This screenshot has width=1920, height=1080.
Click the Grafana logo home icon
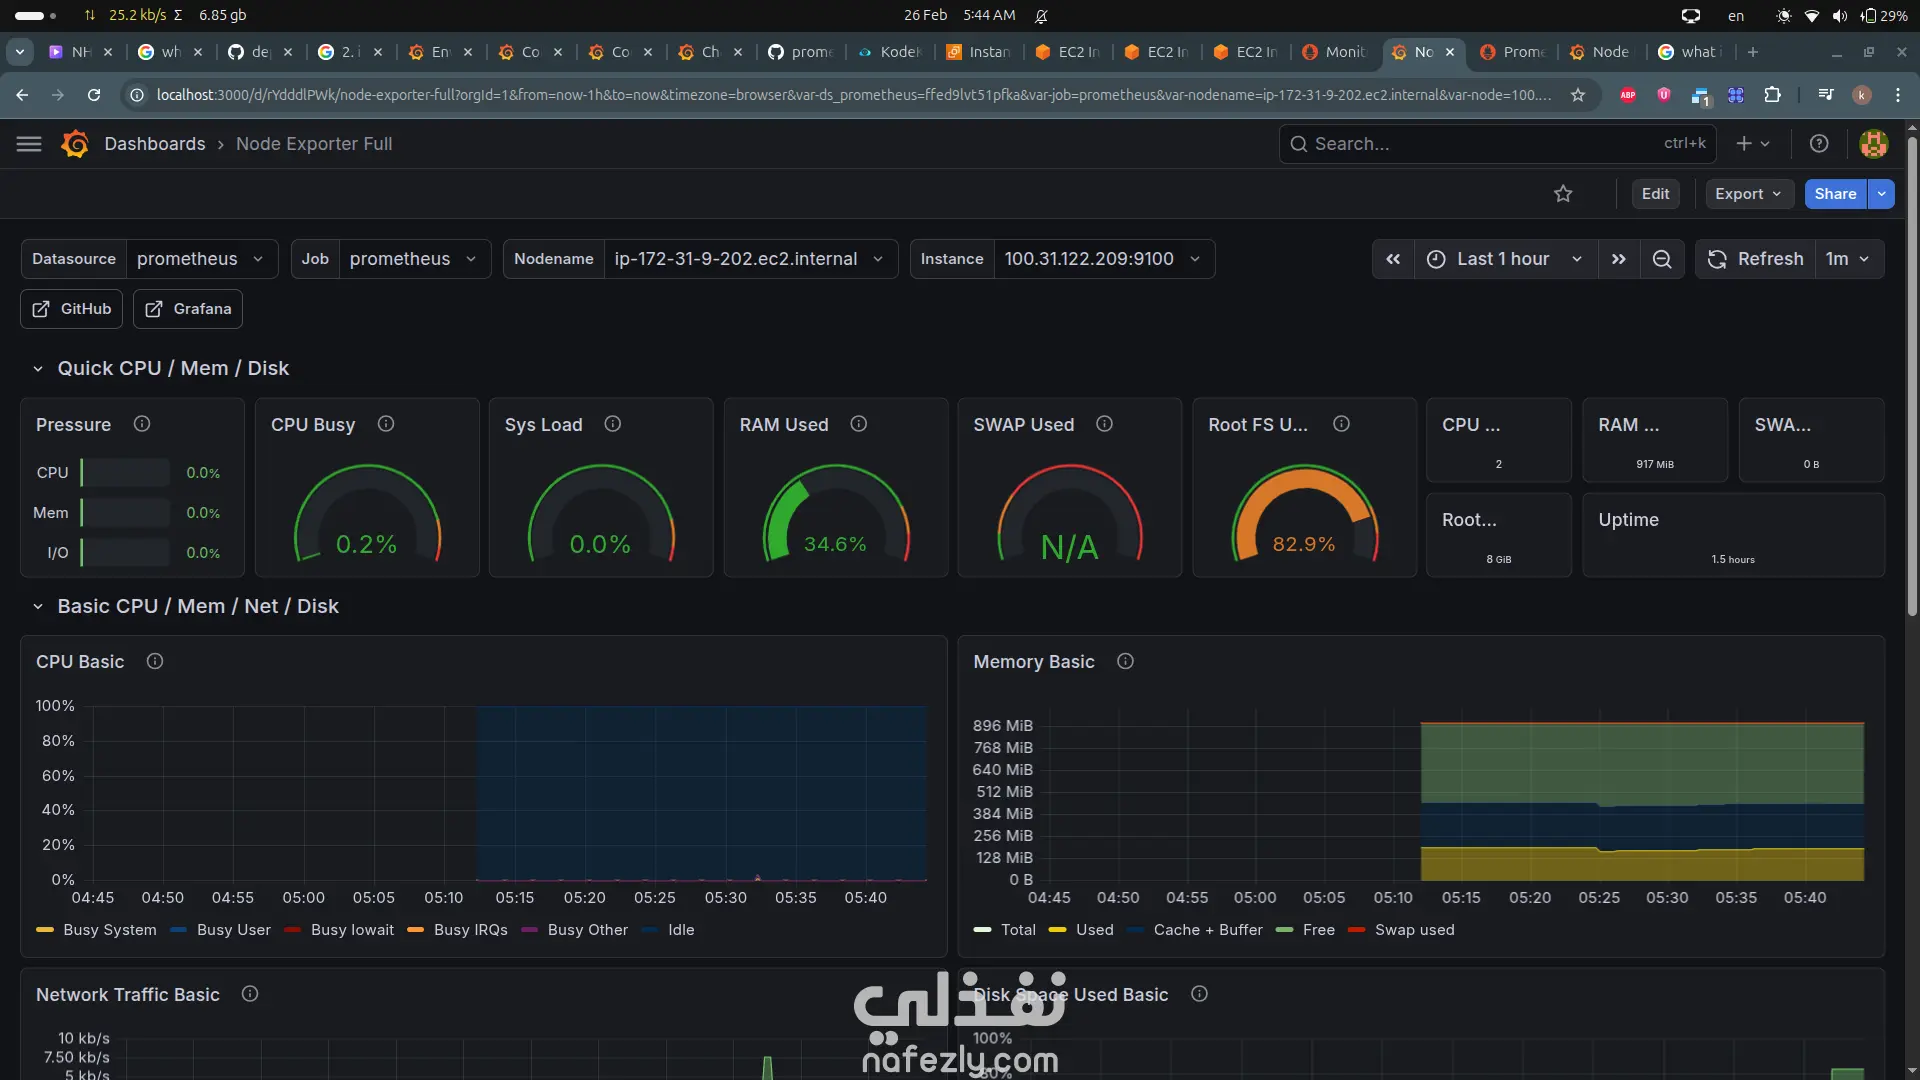coord(75,144)
